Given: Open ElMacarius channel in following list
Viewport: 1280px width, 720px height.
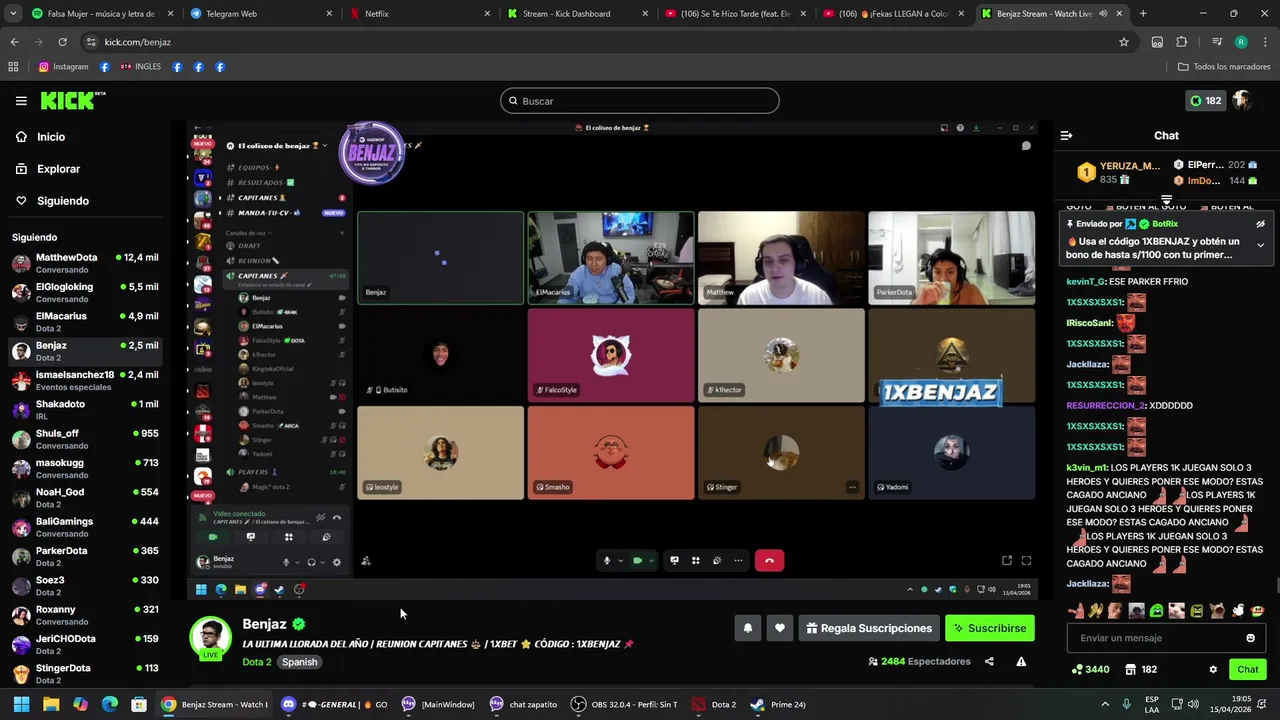Looking at the screenshot, I should [85, 322].
